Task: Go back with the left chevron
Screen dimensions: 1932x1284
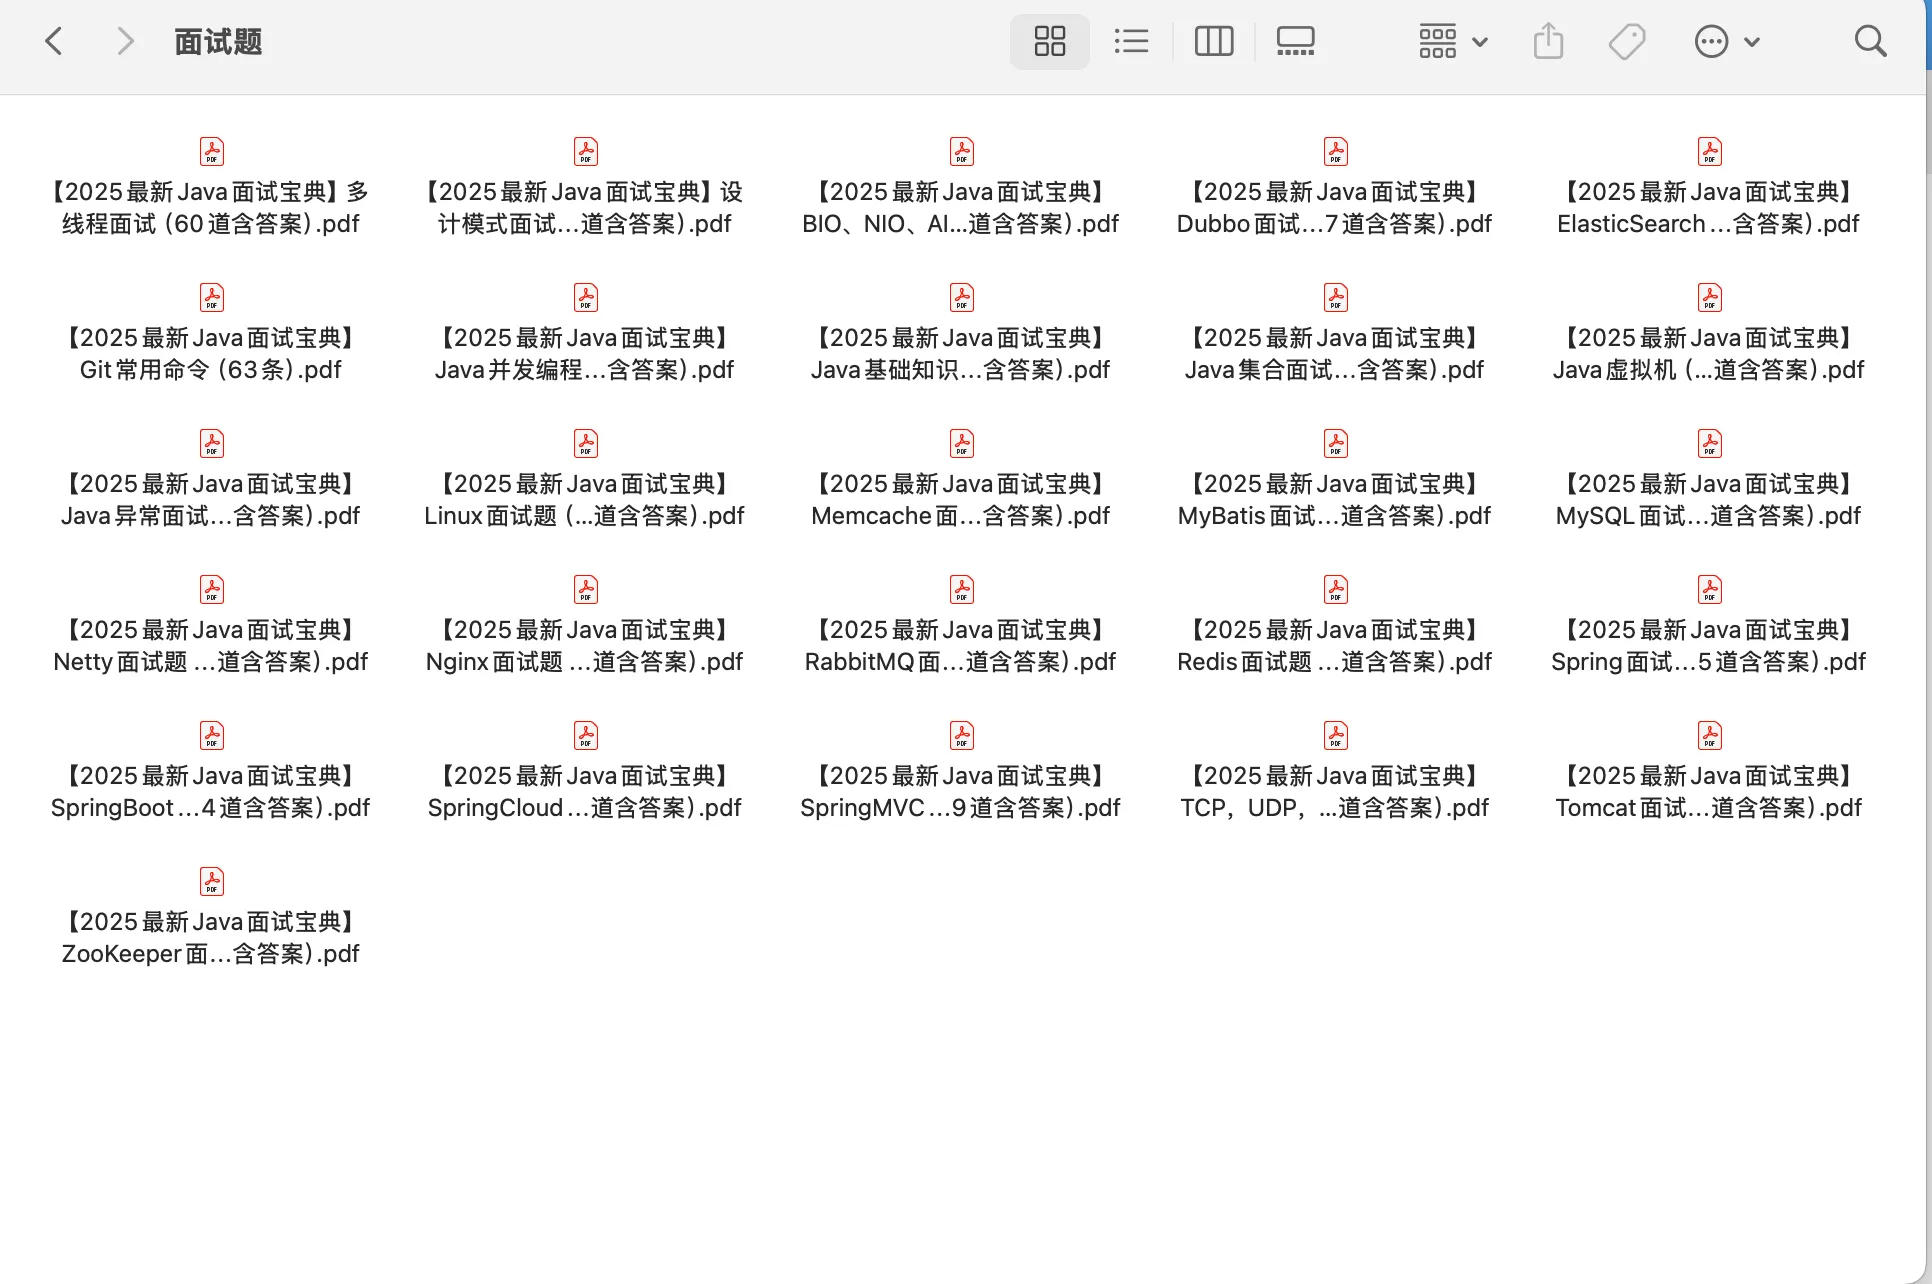Action: click(54, 41)
